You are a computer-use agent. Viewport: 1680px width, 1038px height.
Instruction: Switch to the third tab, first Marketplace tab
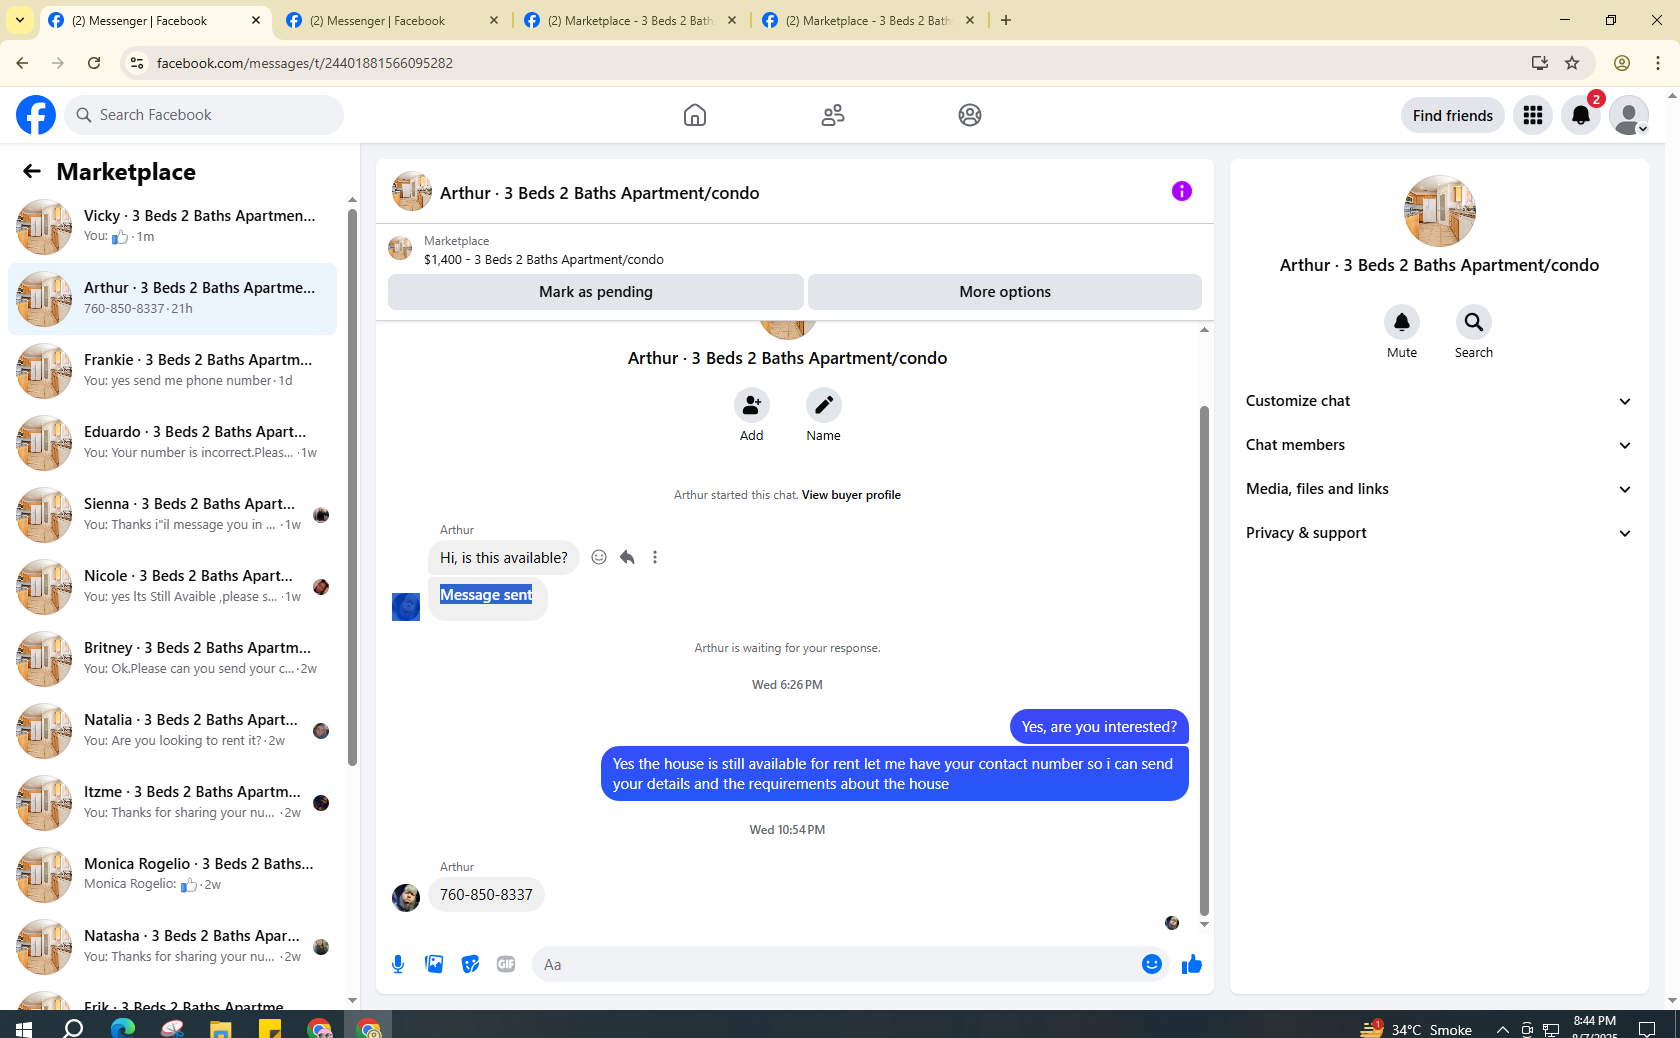point(630,20)
